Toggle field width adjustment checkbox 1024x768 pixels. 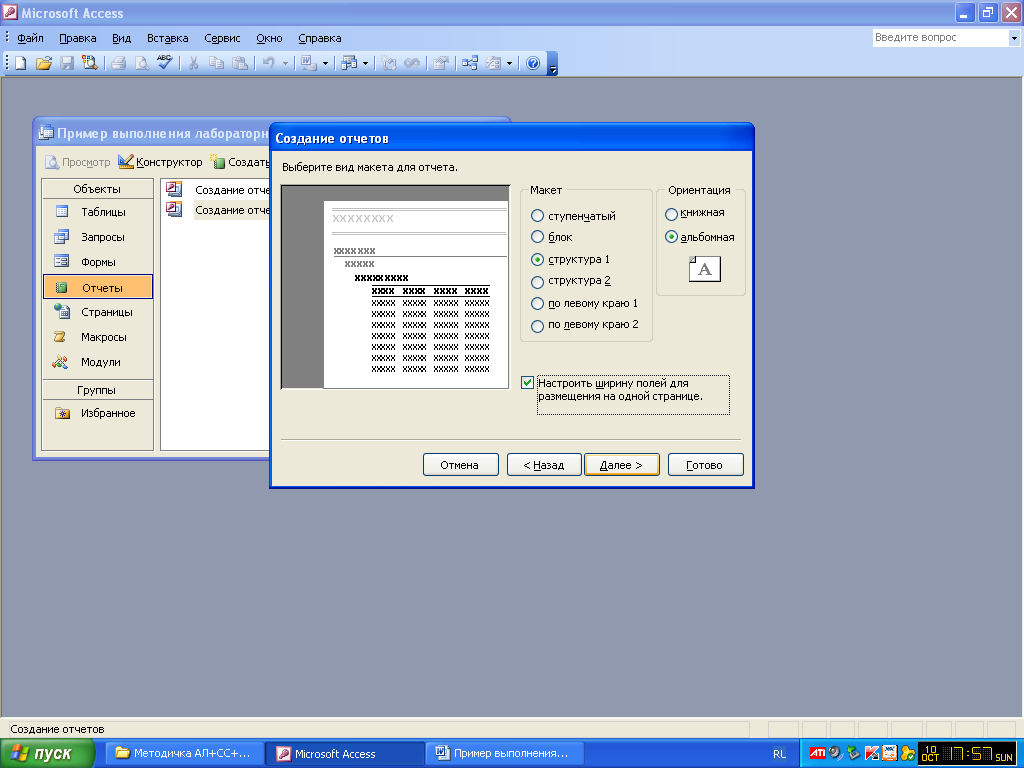point(528,383)
